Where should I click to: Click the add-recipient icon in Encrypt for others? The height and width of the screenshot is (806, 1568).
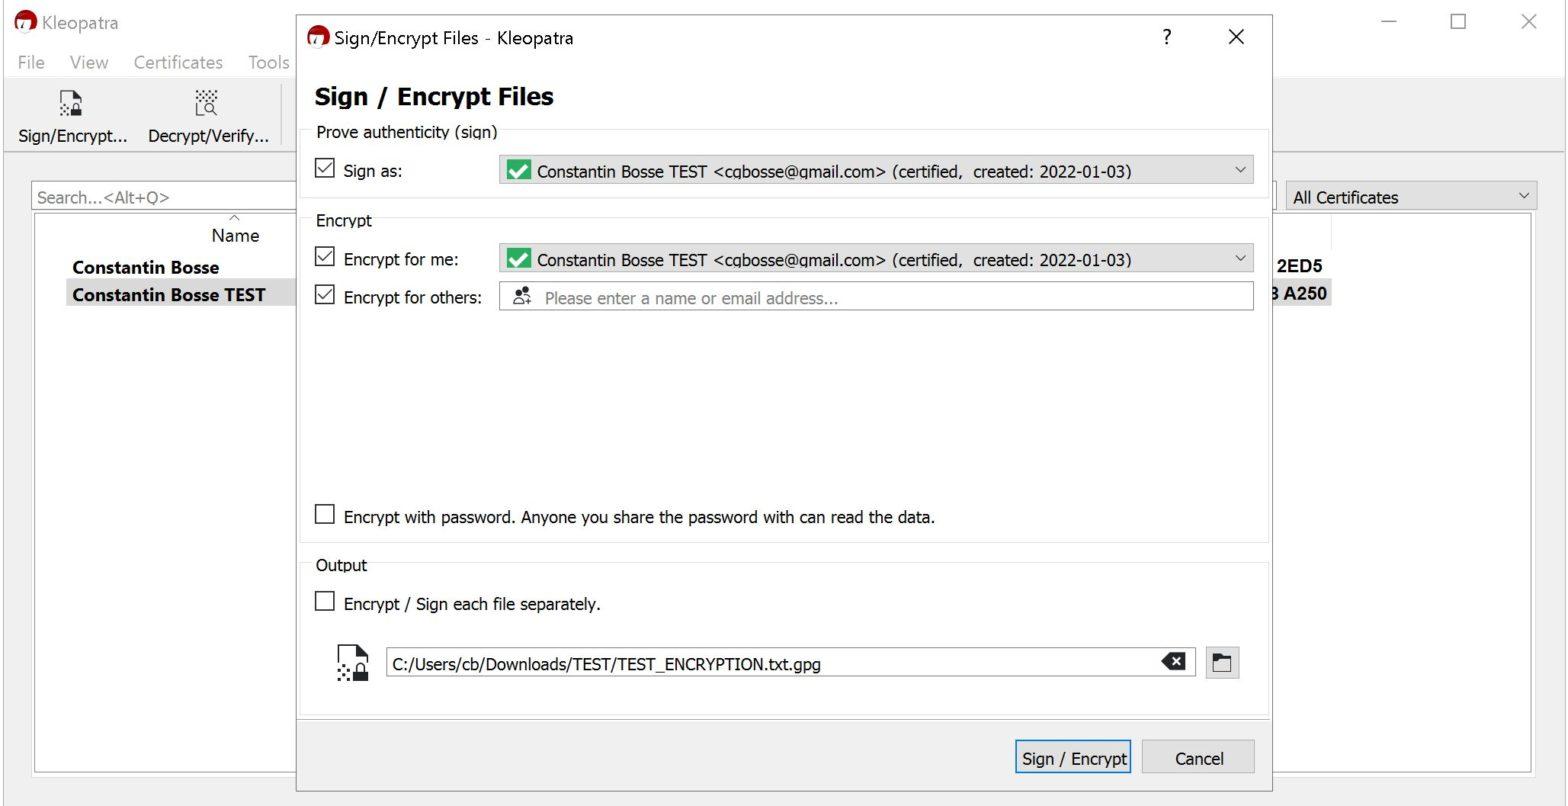522,296
